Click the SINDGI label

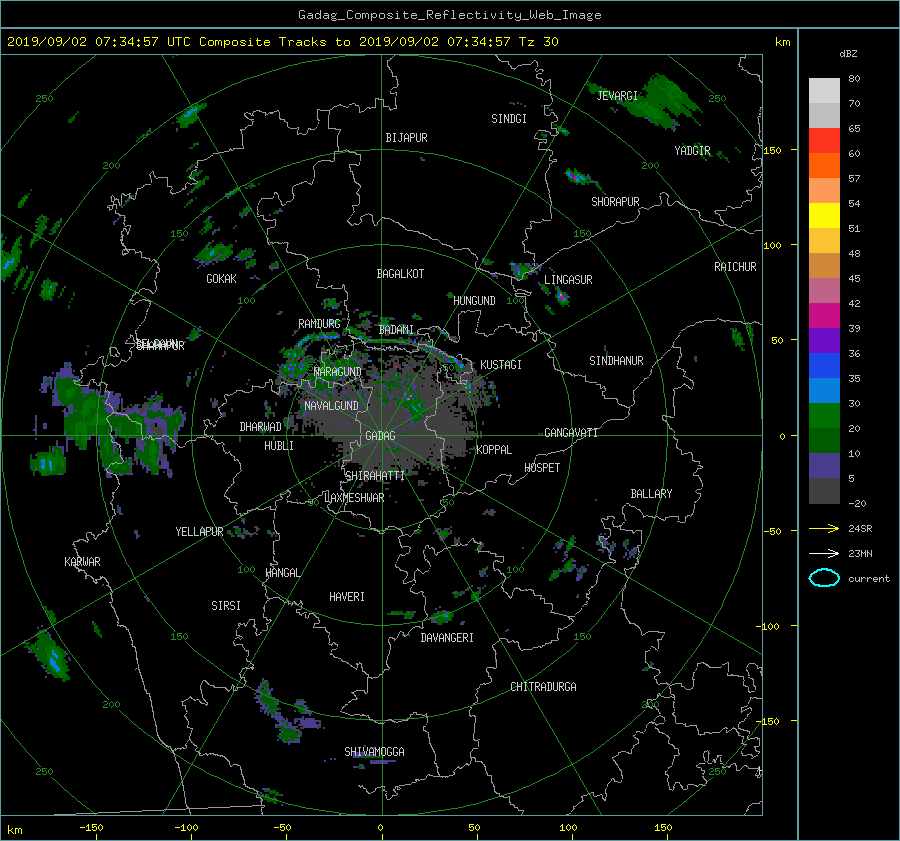click(x=509, y=118)
